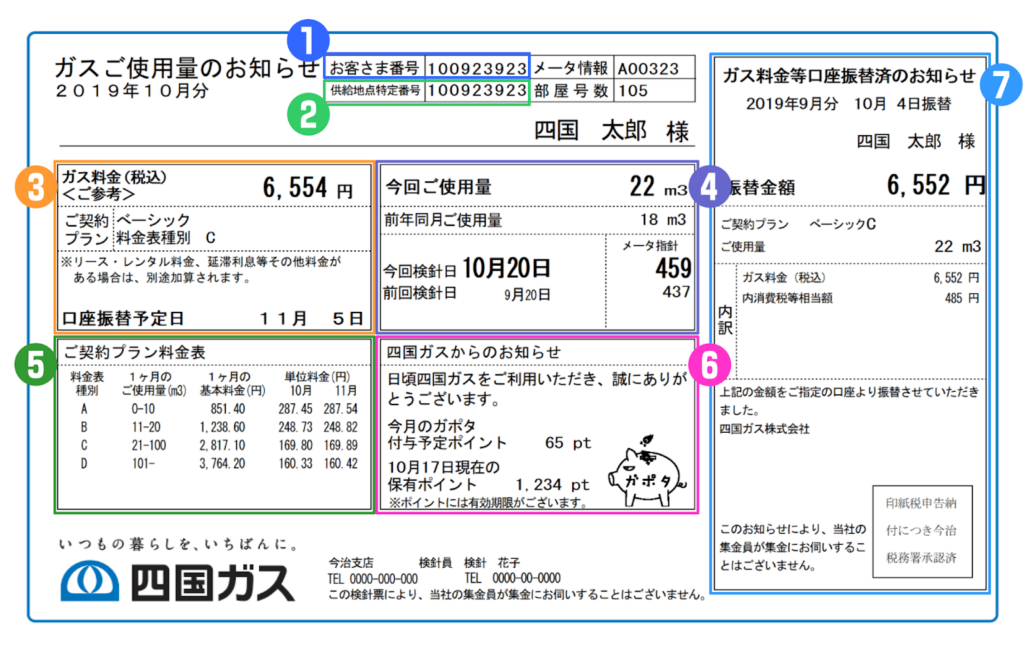Select room number value 105
Image resolution: width=1024 pixels, height=653 pixels.
pyautogui.click(x=633, y=91)
